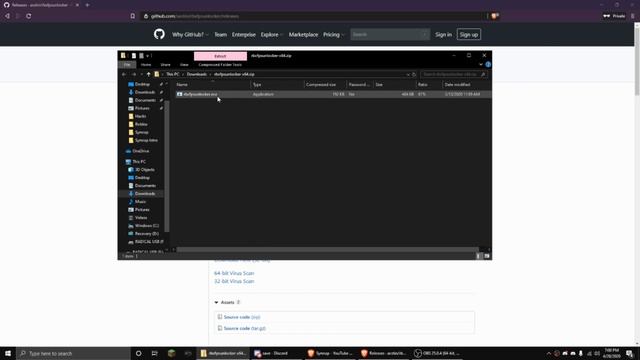This screenshot has height=360, width=640.
Task: Click the GitHub search field
Action: [390, 35]
